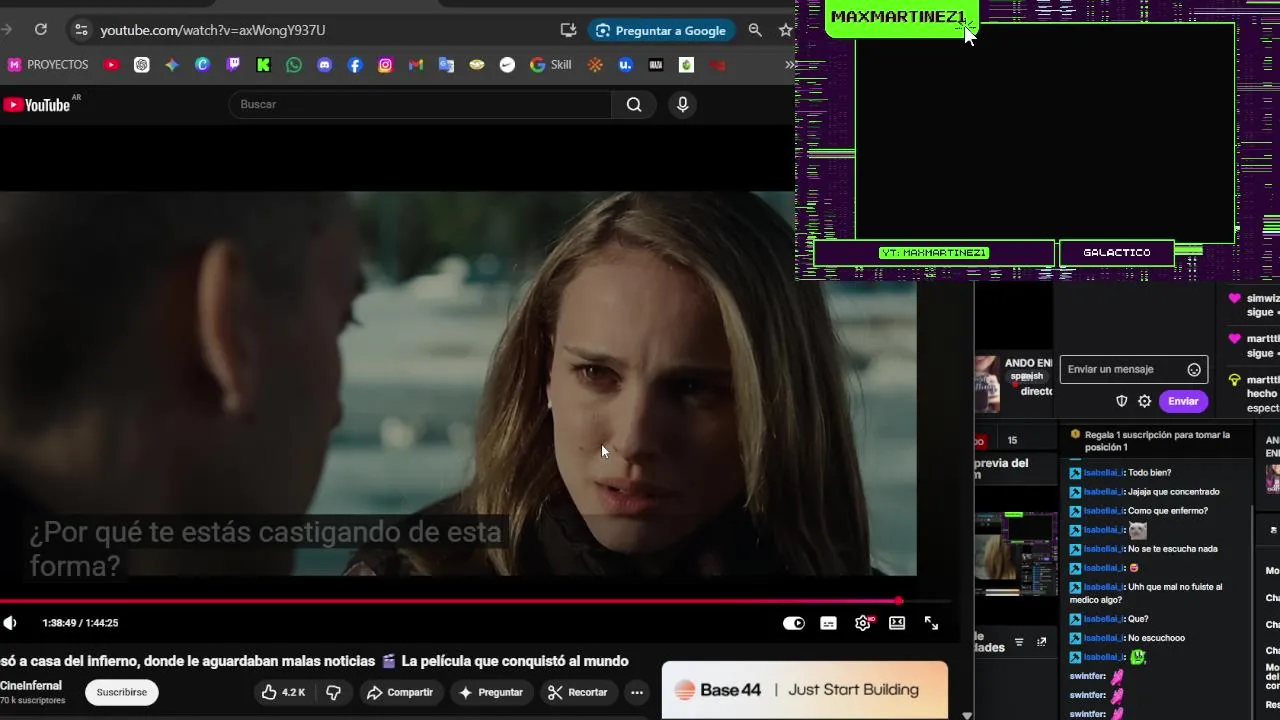Viewport: 1280px width, 720px height.
Task: Click the Recortar clip button
Action: (577, 692)
